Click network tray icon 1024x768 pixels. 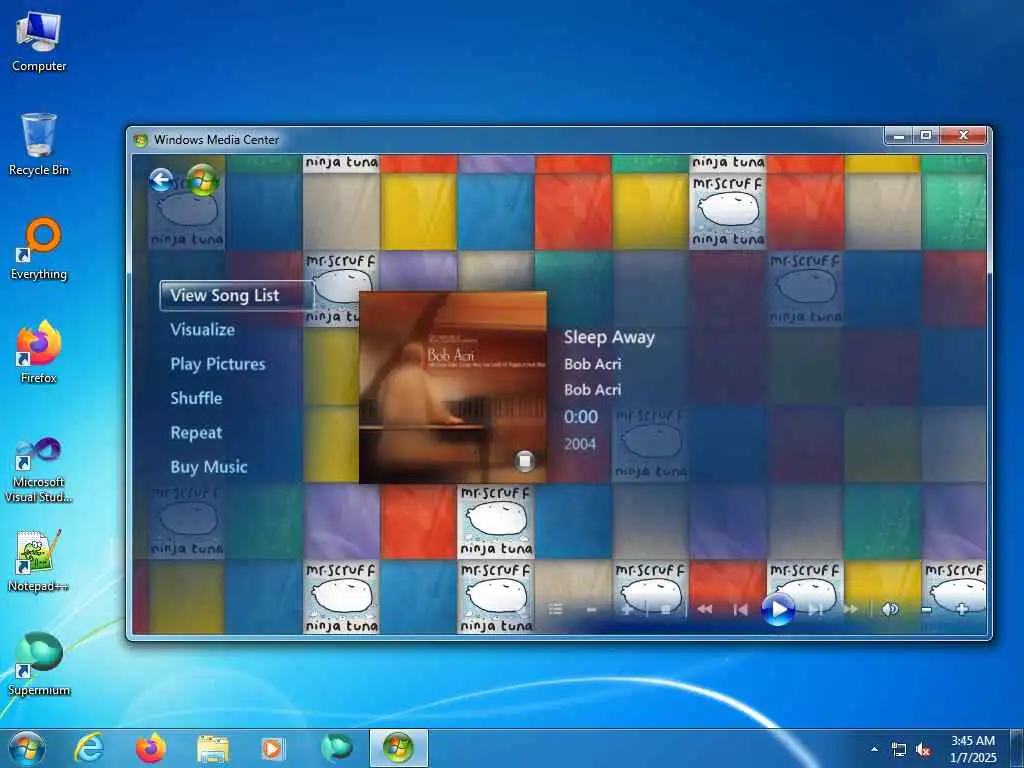[899, 750]
